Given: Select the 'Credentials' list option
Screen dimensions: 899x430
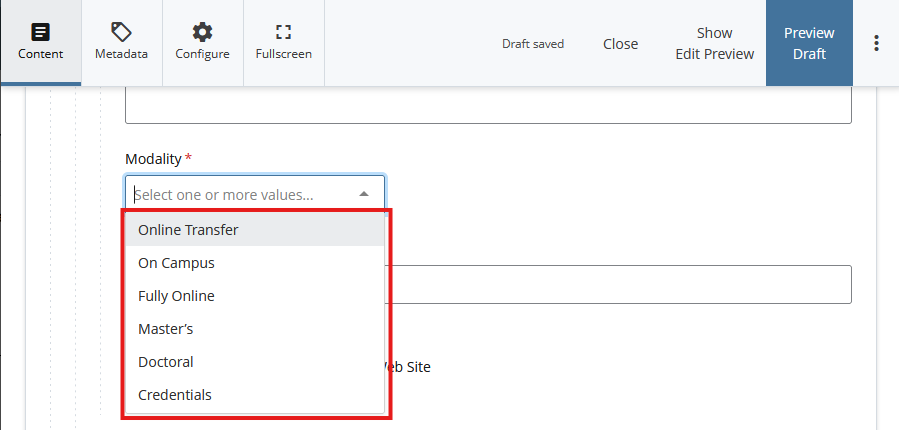Looking at the screenshot, I should pyautogui.click(x=175, y=395).
